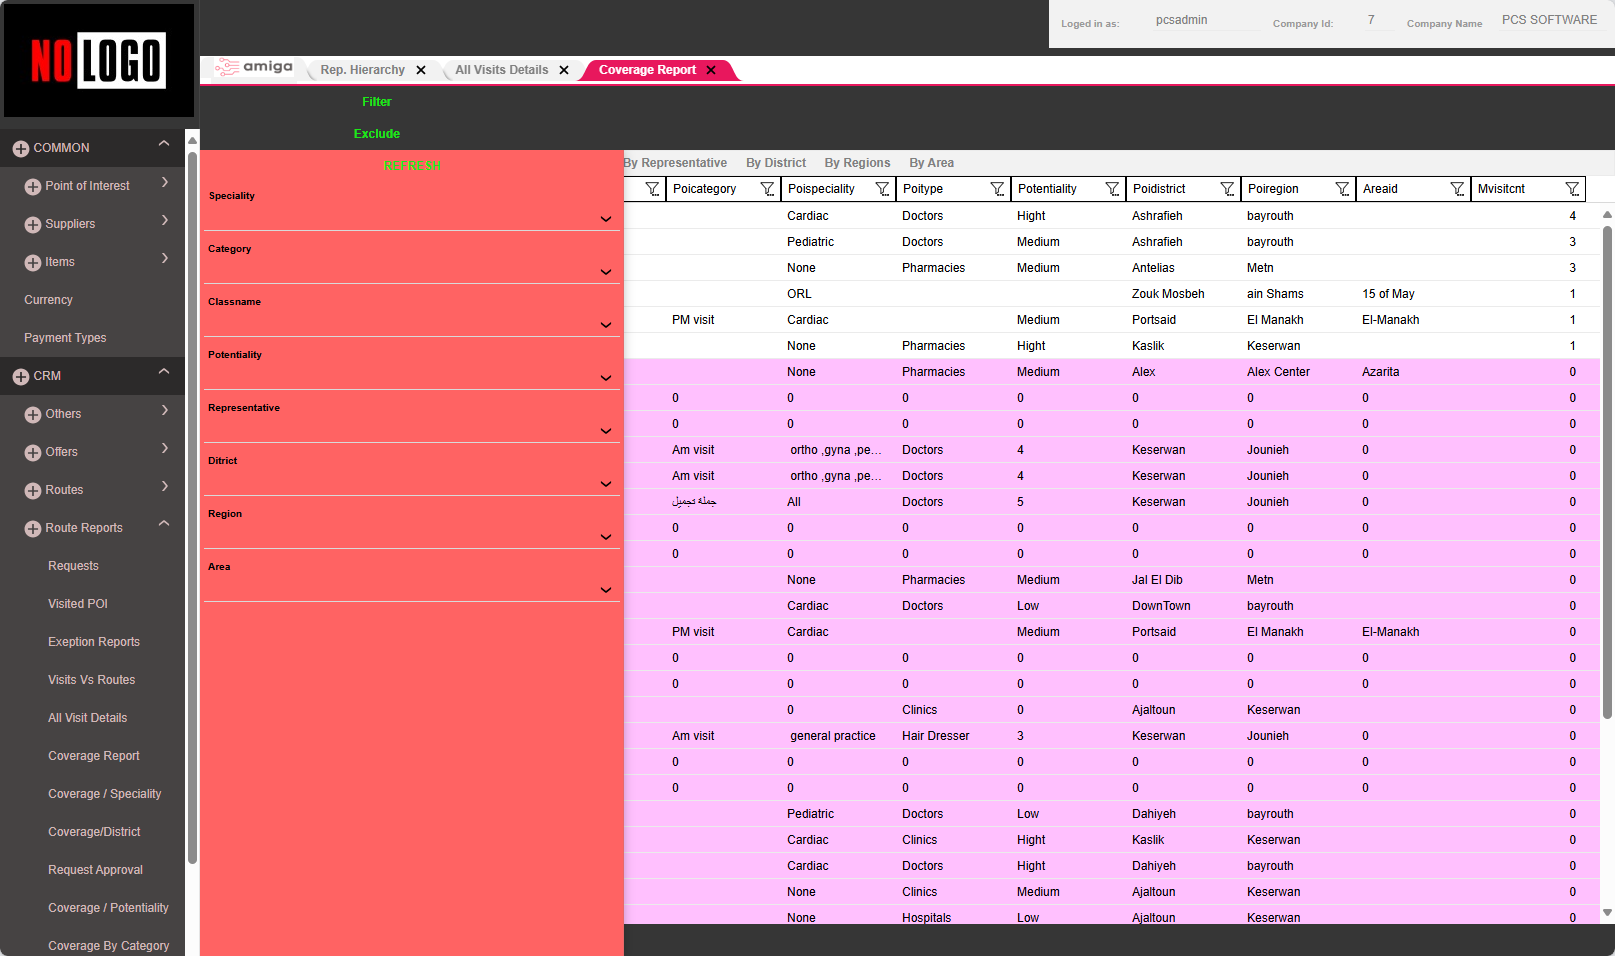
Task: Open the Poispeciality column filter icon
Action: pos(882,189)
